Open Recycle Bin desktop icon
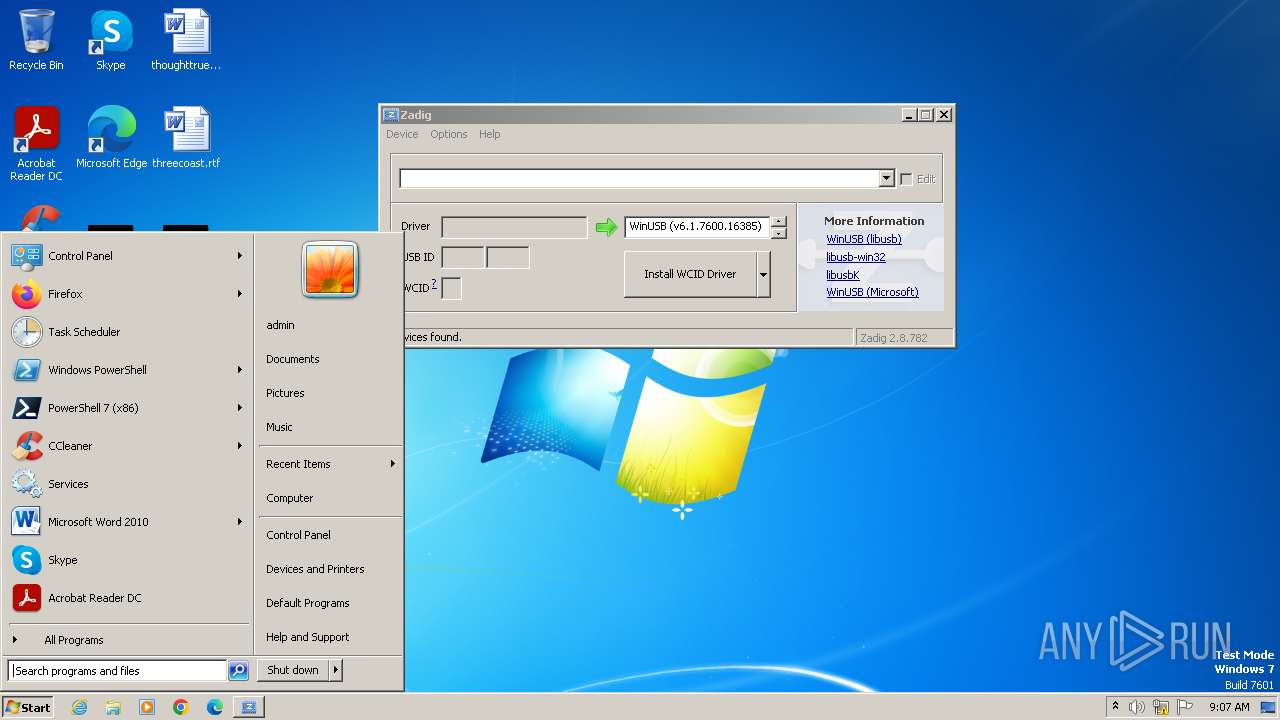The image size is (1280, 720). coord(36,40)
